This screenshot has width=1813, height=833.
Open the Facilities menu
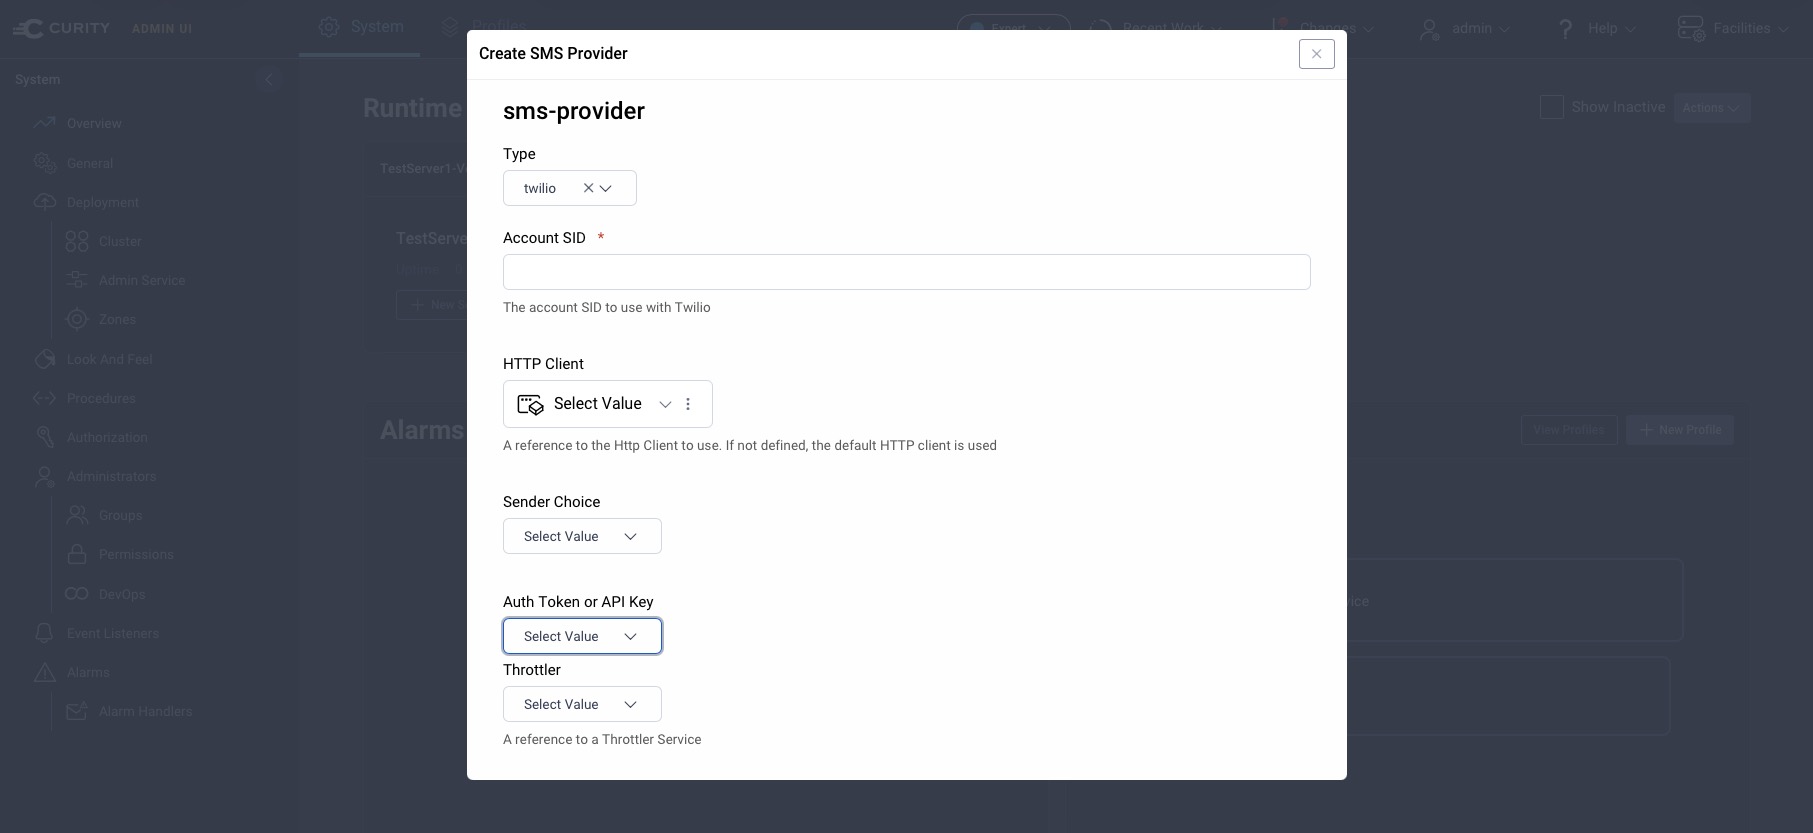[1733, 28]
